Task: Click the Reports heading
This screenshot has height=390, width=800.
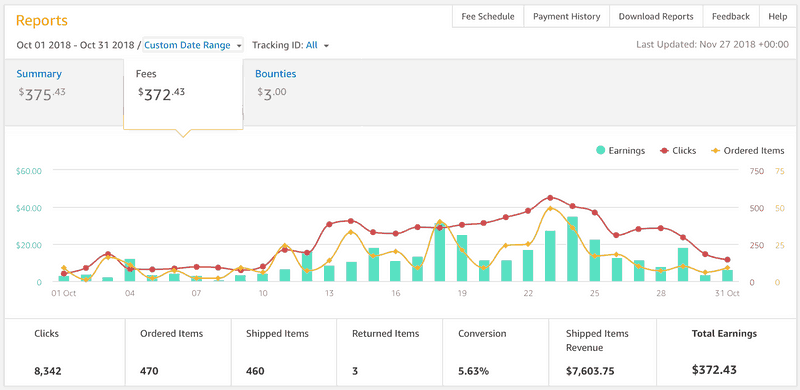Action: pyautogui.click(x=42, y=21)
